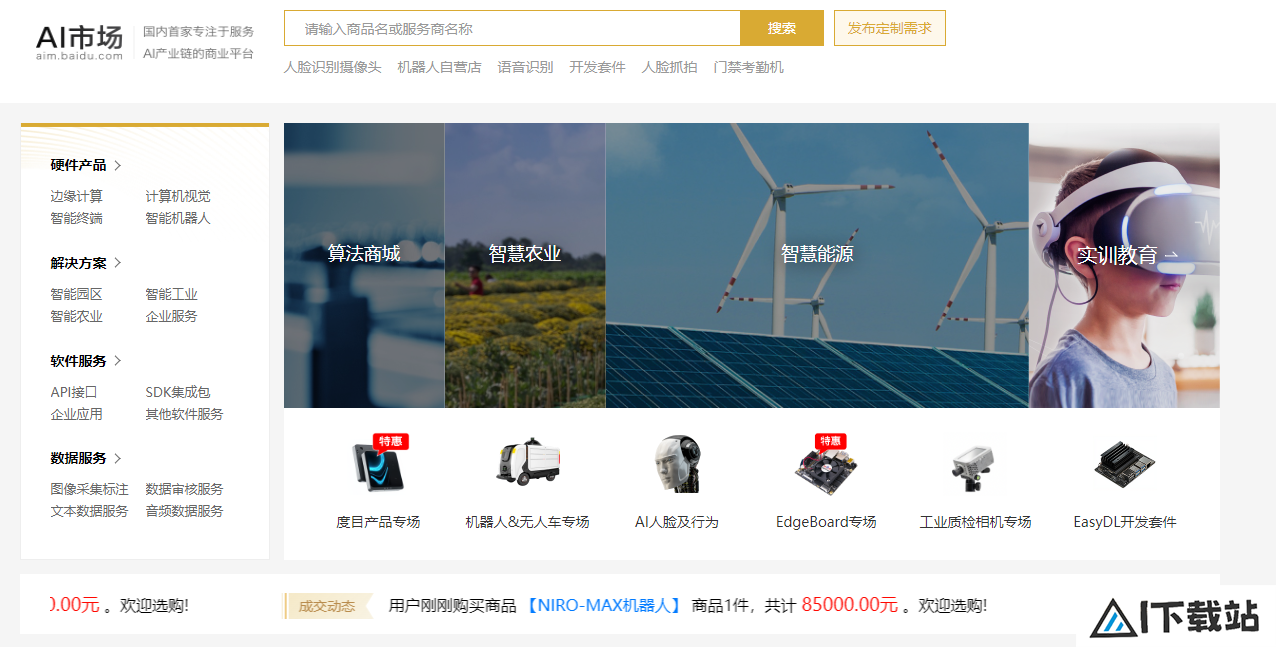Click the 成交动态 ticker tag

tap(327, 606)
